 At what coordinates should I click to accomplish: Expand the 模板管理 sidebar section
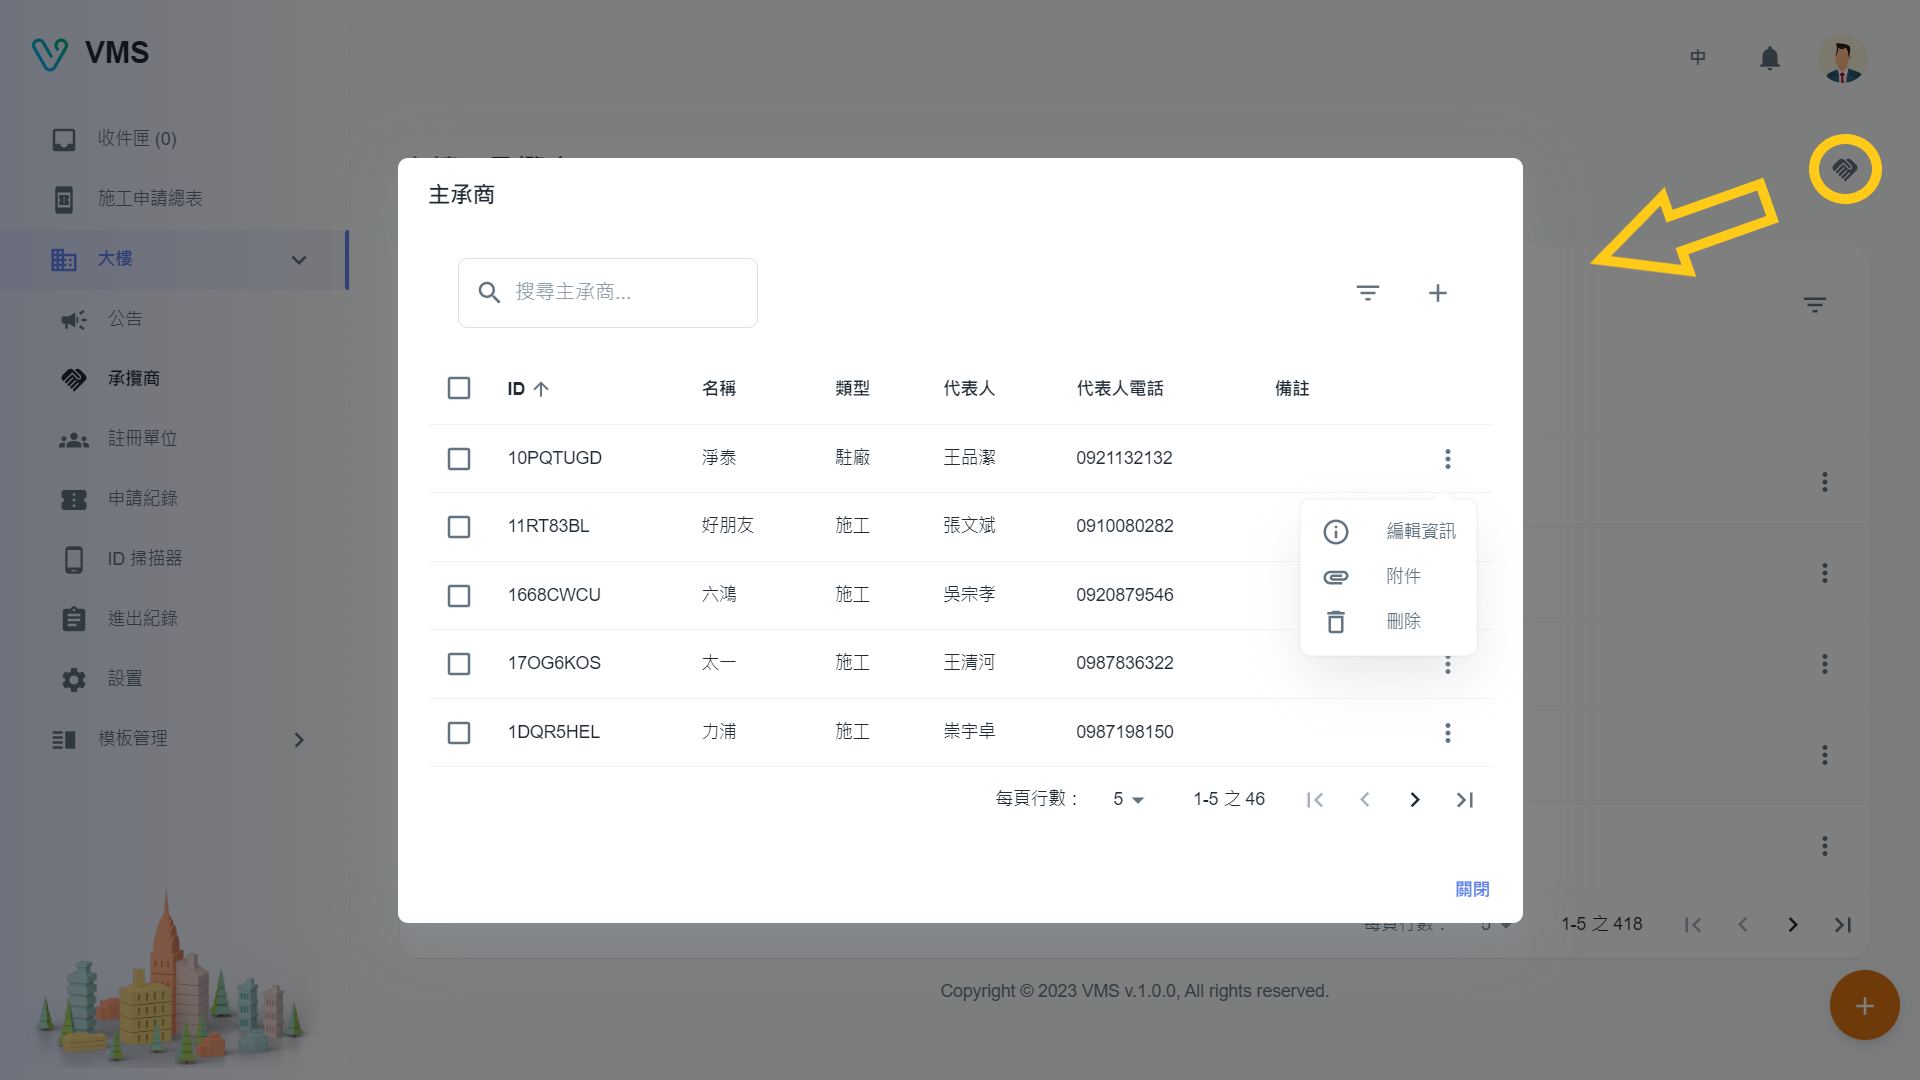(298, 740)
